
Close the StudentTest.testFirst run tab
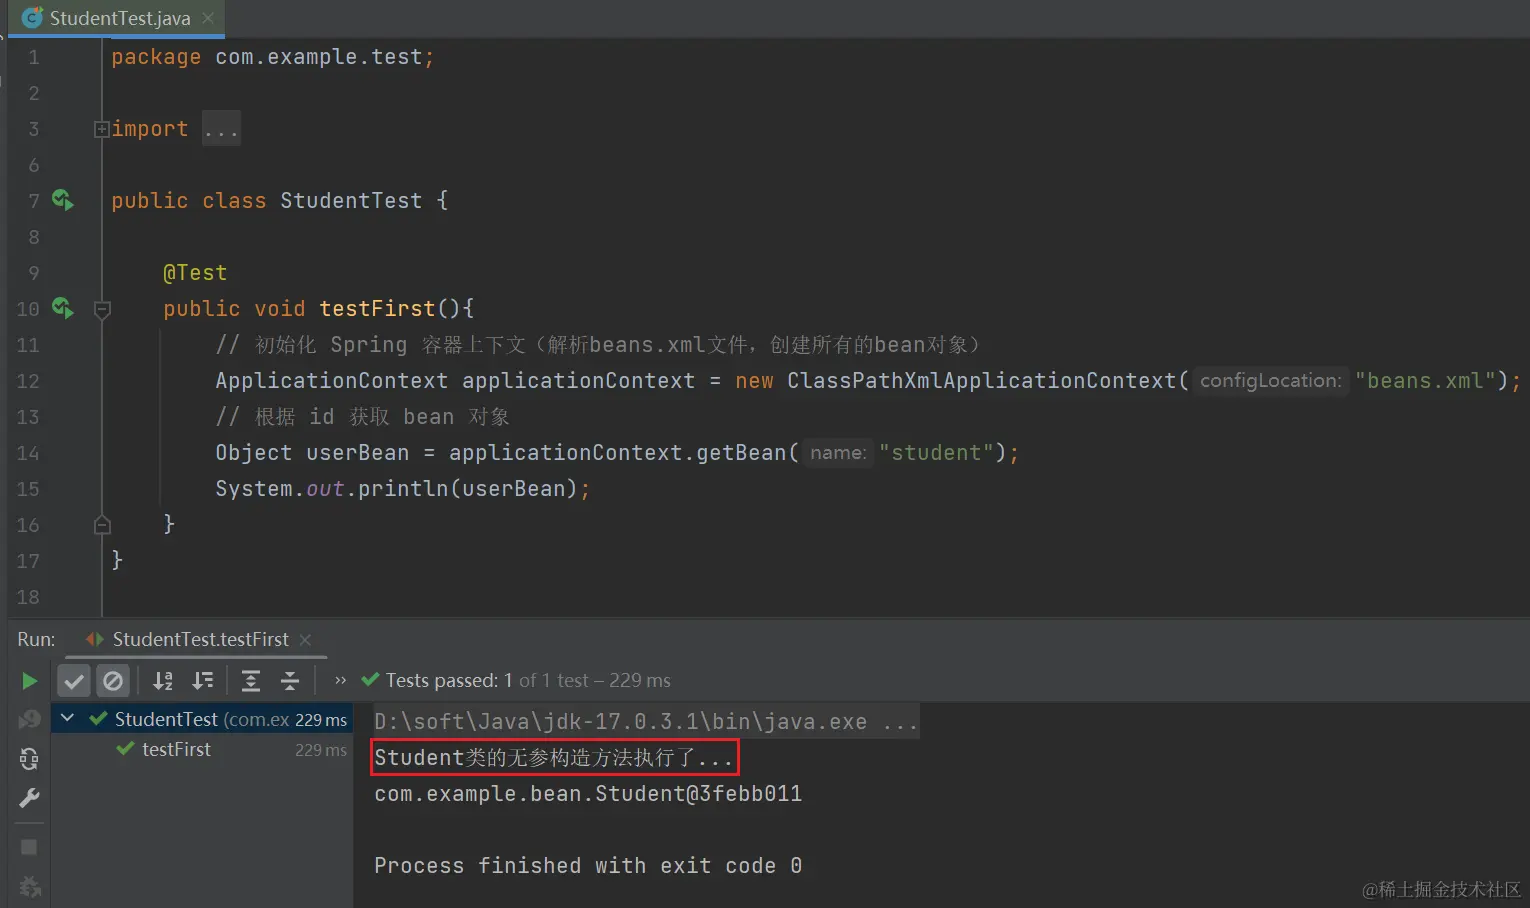click(x=305, y=640)
